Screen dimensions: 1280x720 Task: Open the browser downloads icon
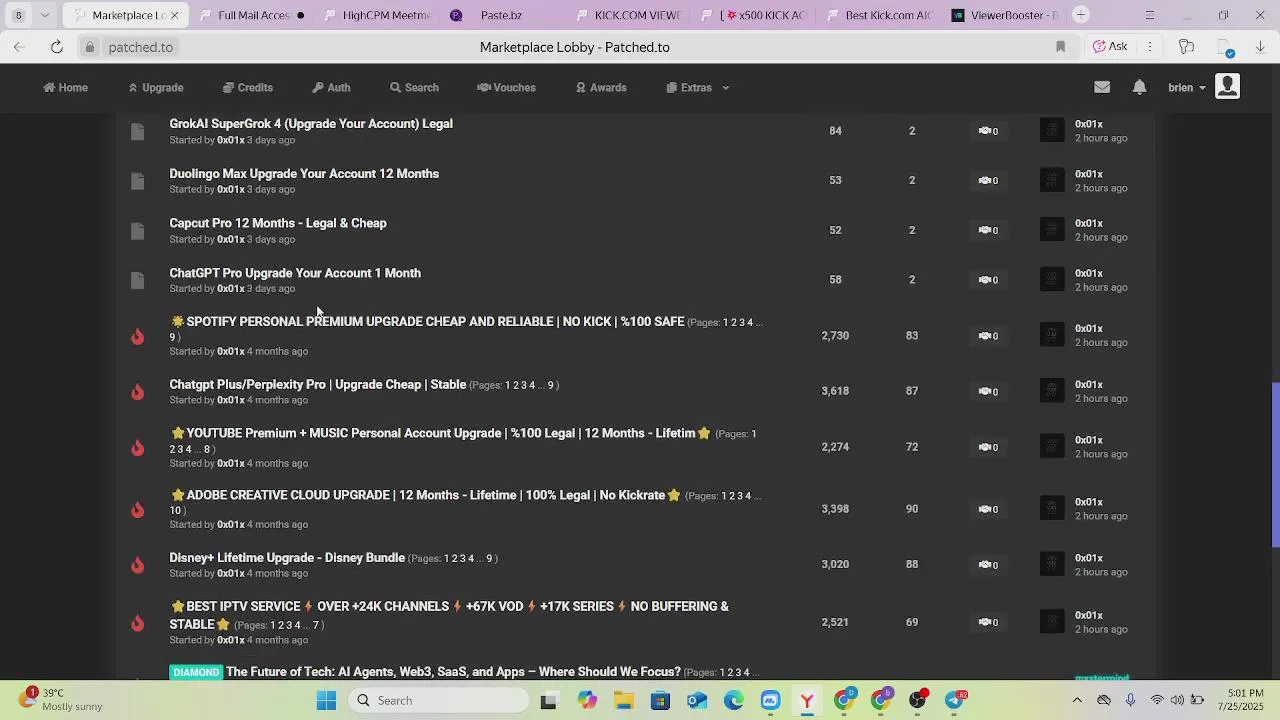[x=1260, y=47]
